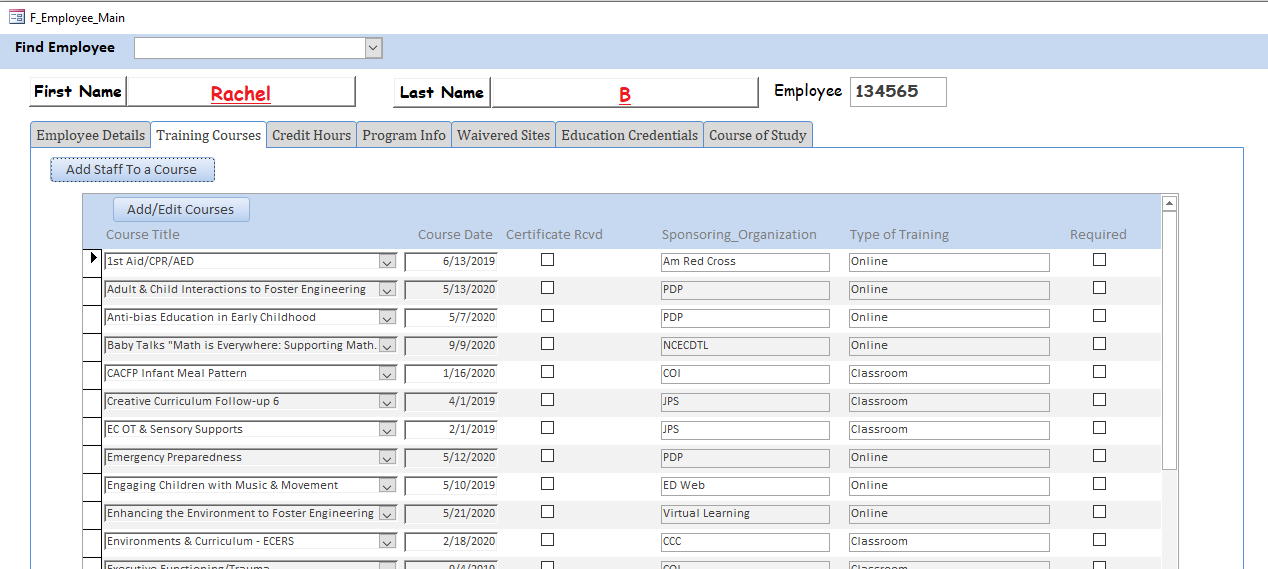Click course date 2/18/2020
This screenshot has width=1268, height=569.
(451, 542)
